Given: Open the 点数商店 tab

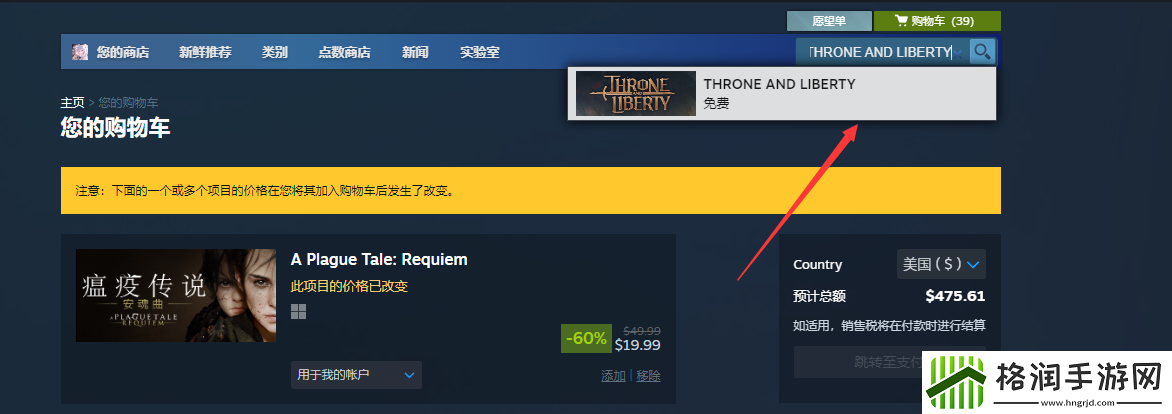Looking at the screenshot, I should [x=345, y=52].
